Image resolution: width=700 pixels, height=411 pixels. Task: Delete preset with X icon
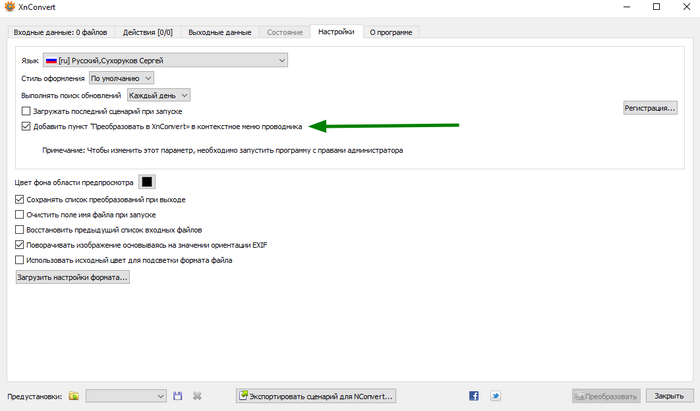point(197,396)
